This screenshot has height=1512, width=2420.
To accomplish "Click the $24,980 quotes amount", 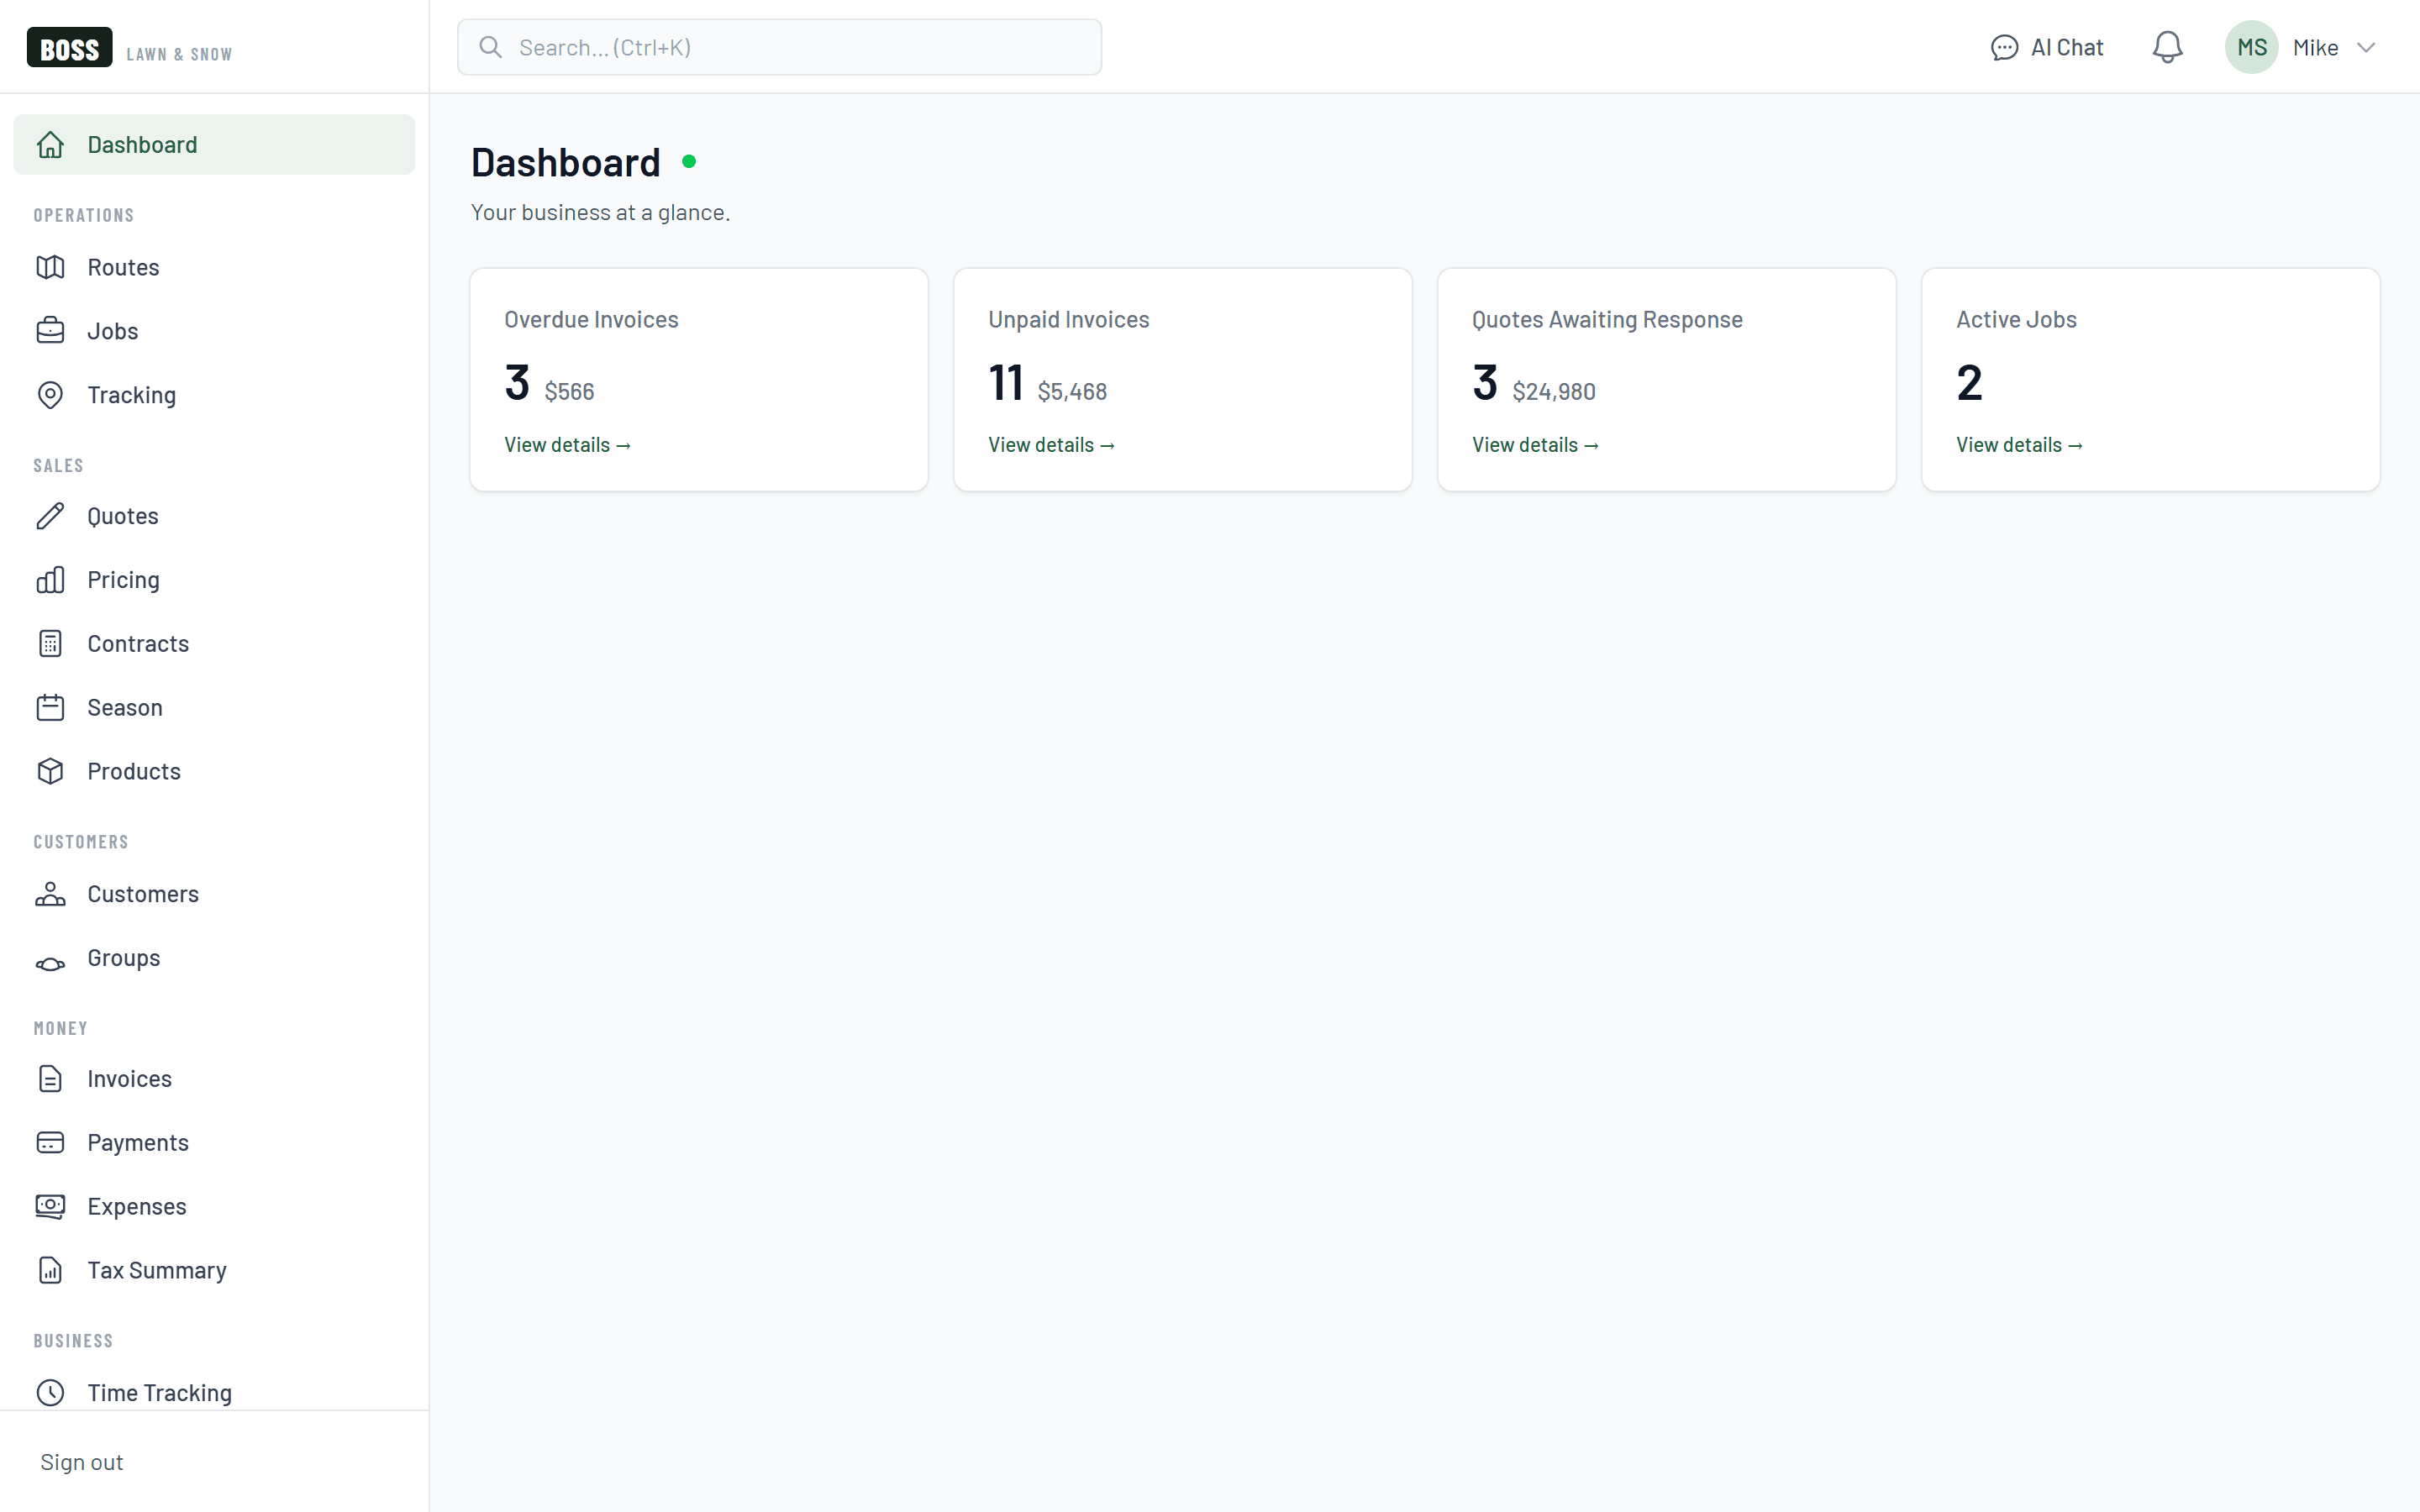I will [x=1554, y=392].
